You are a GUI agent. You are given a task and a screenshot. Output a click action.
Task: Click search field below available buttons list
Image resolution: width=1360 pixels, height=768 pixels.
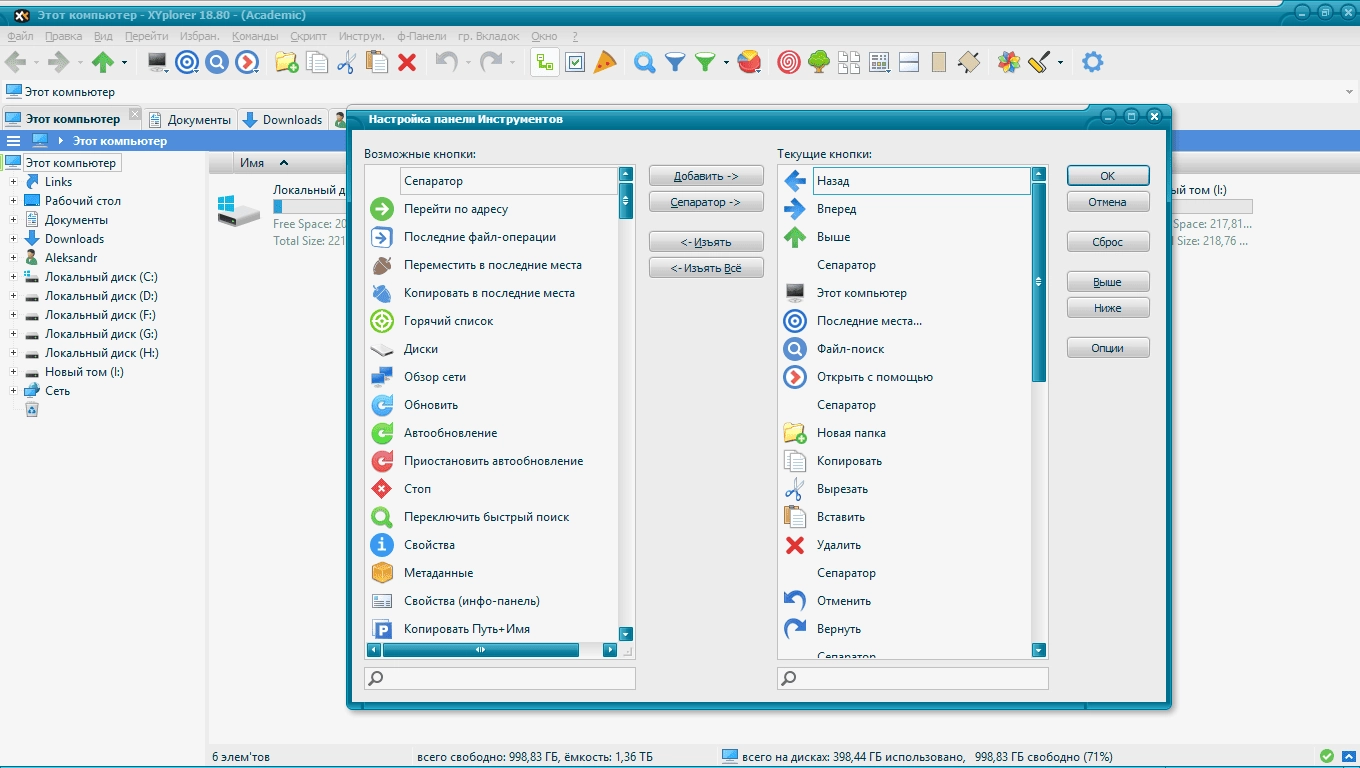(500, 678)
